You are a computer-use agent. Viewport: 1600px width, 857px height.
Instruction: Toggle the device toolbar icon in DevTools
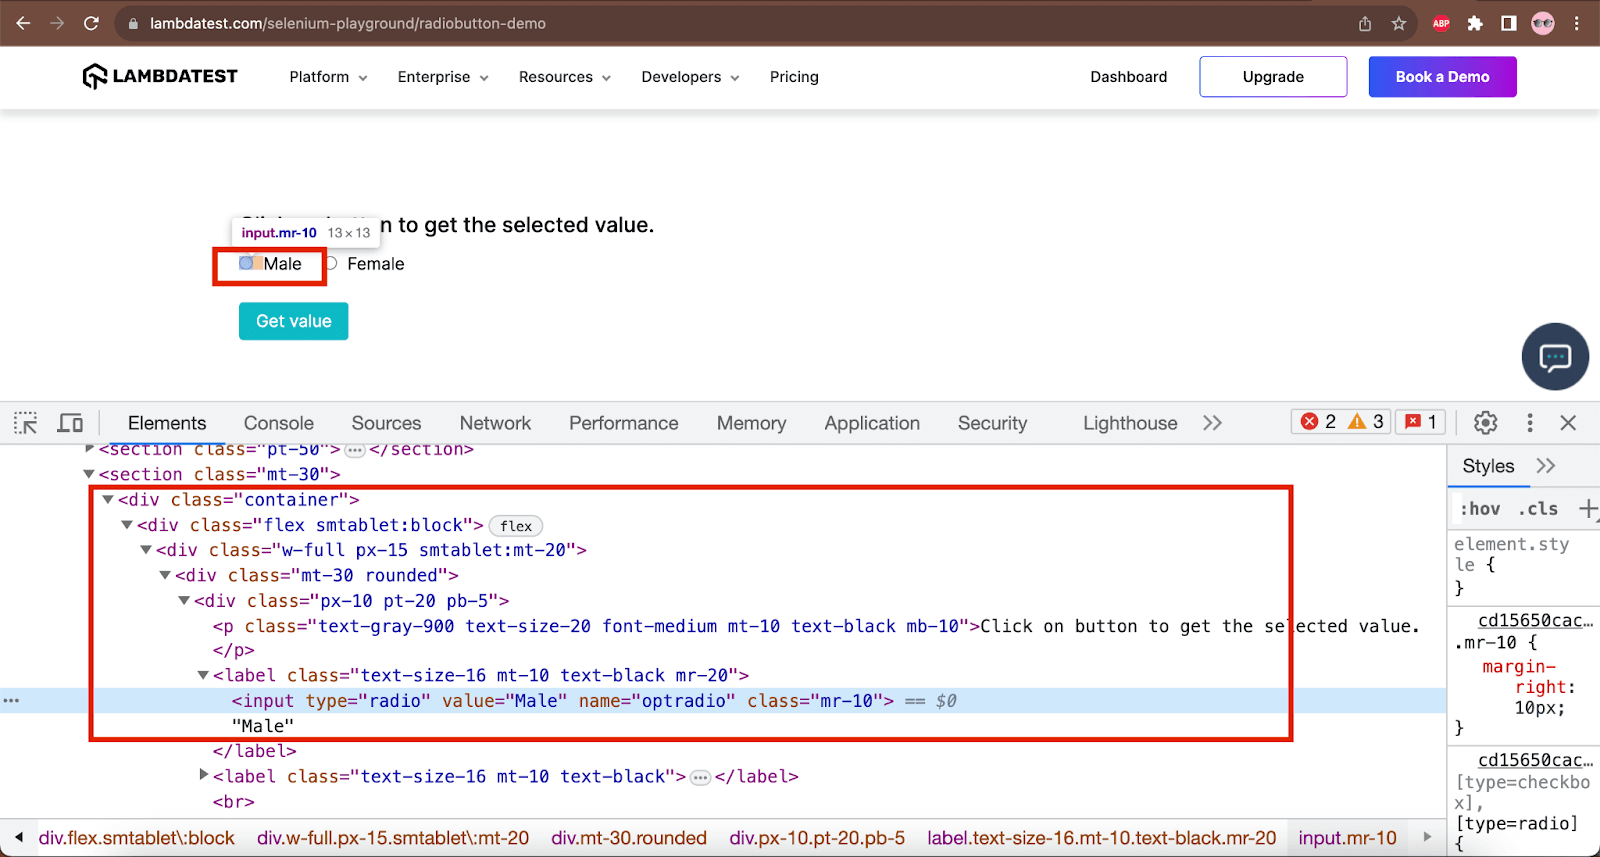click(x=70, y=423)
